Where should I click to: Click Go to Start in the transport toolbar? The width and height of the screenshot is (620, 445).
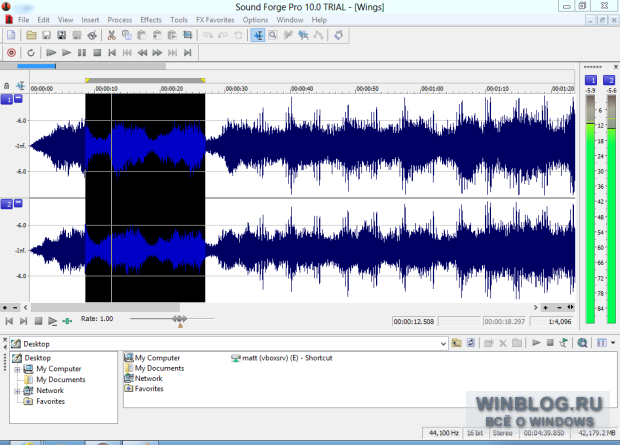pyautogui.click(x=112, y=53)
